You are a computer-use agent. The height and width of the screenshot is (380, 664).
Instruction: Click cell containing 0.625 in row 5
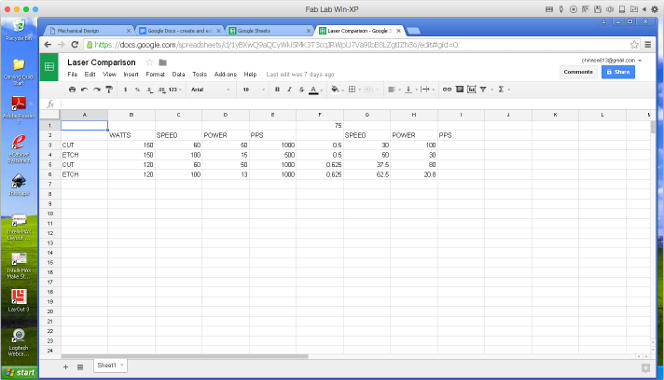(x=320, y=164)
